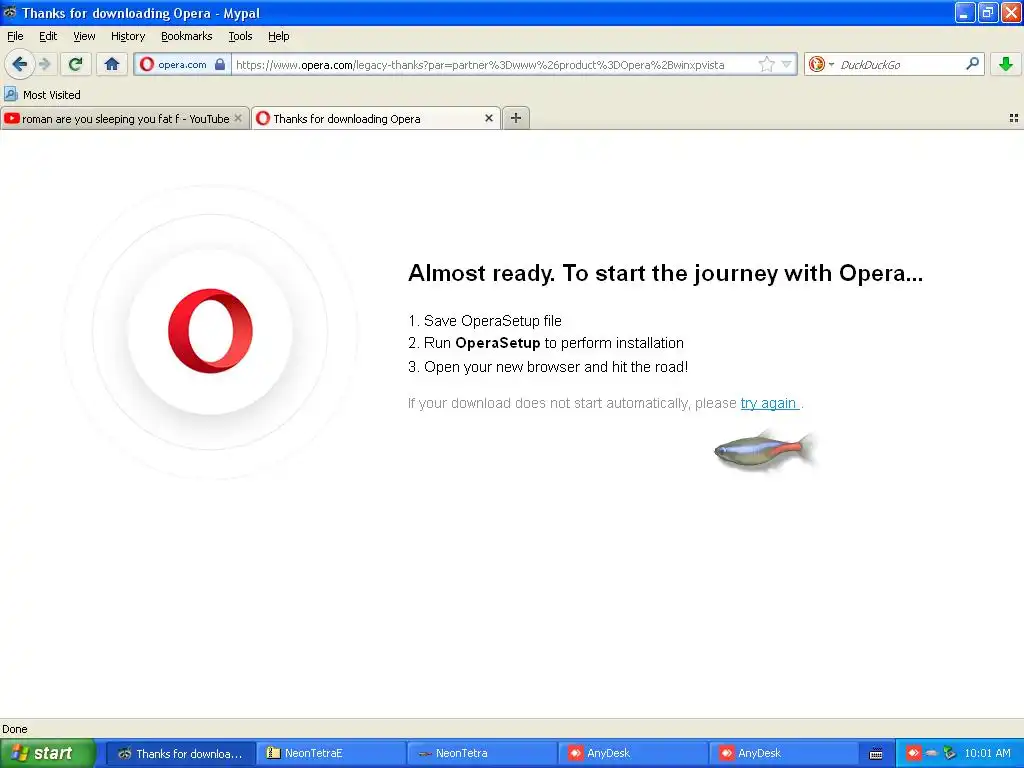
Task: Close the Thanks for downloading Opera tab
Action: coord(488,118)
